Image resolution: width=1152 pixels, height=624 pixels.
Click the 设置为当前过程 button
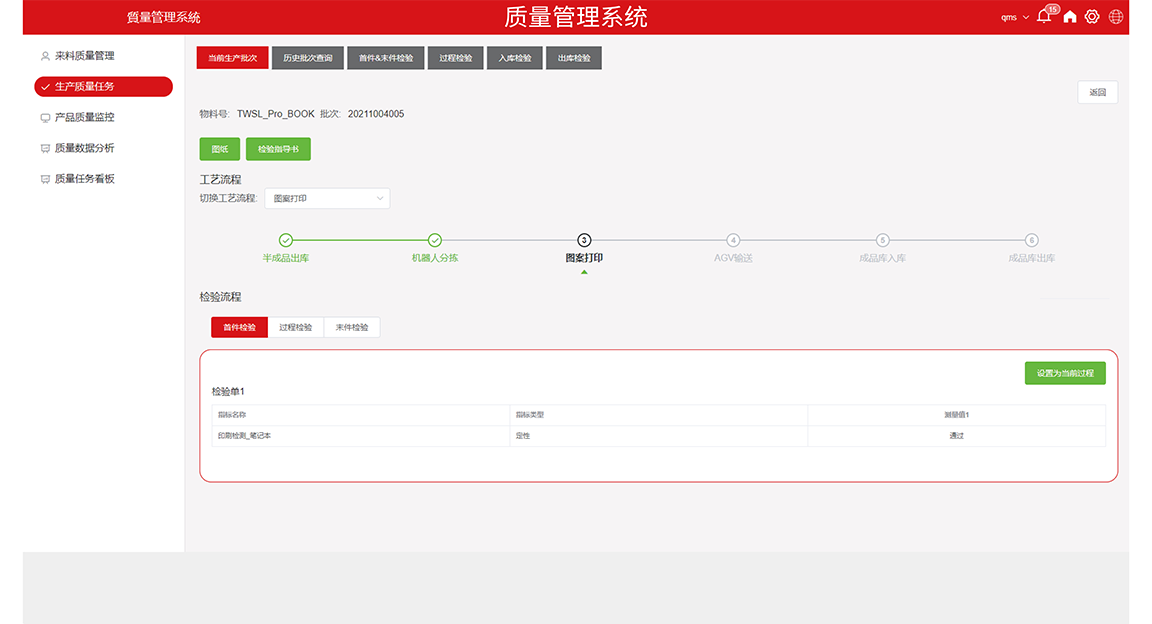[x=1065, y=373]
